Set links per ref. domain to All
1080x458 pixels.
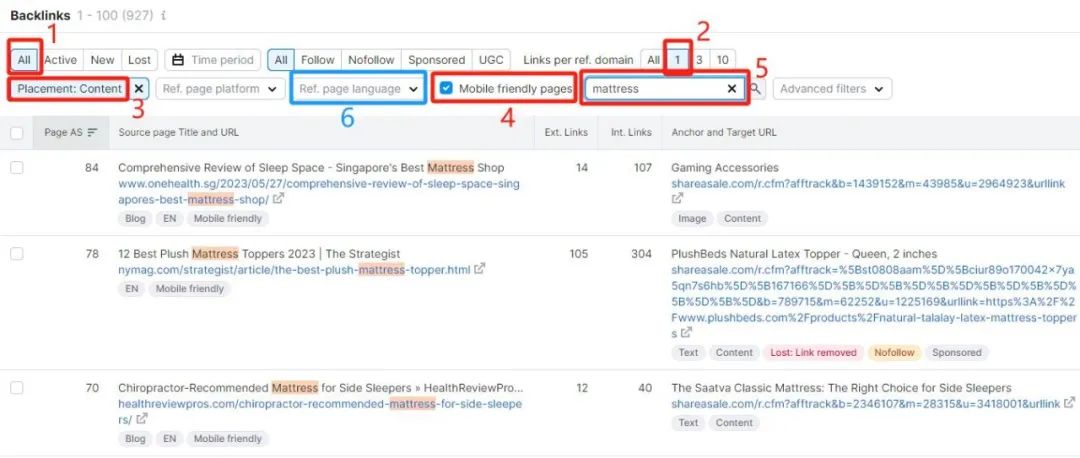(654, 60)
